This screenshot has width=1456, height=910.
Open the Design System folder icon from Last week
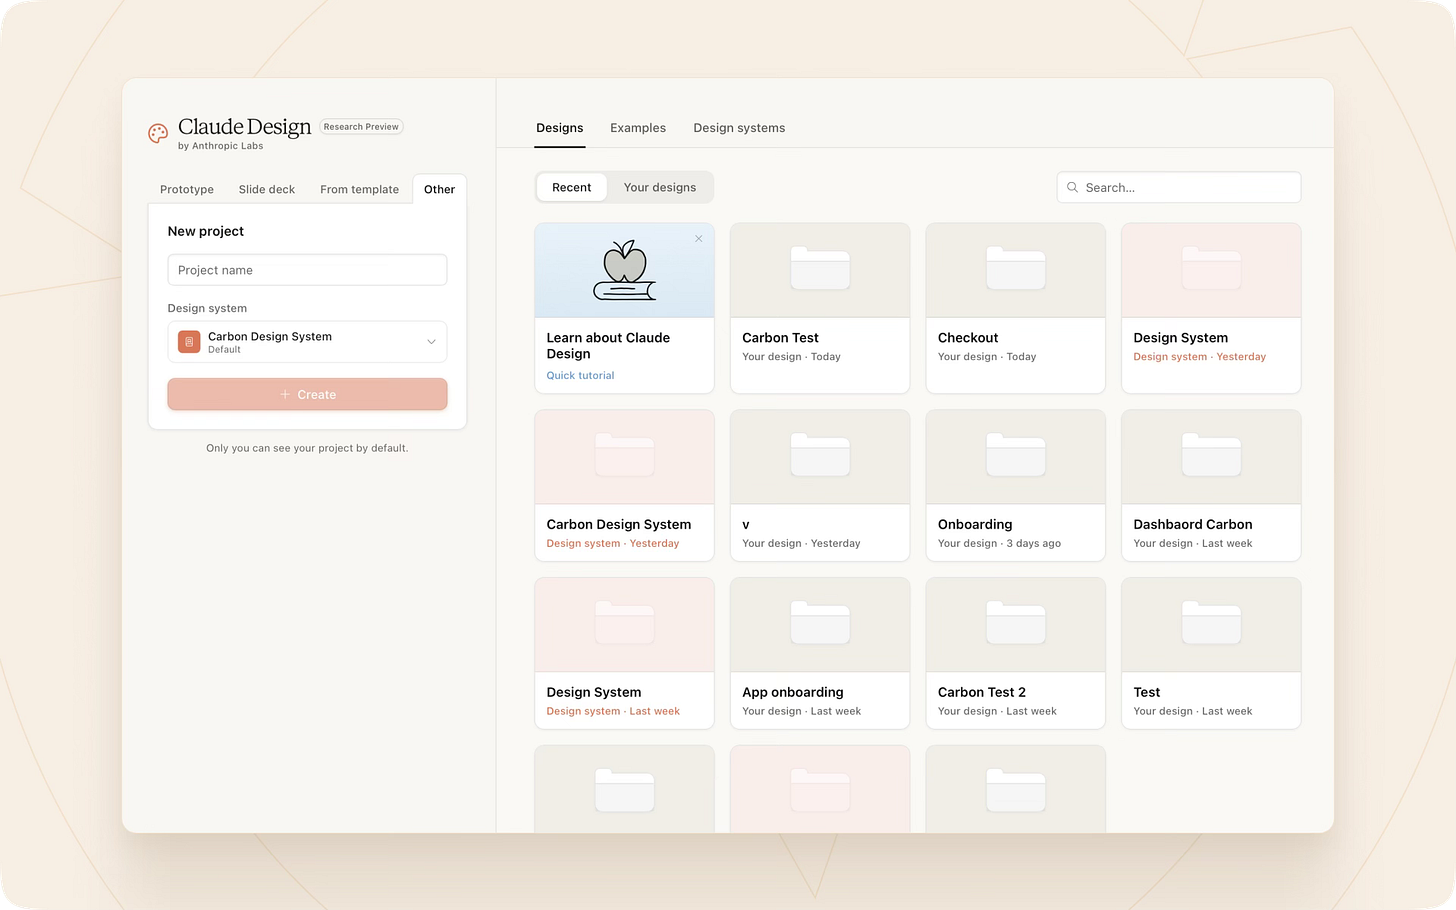click(x=625, y=623)
